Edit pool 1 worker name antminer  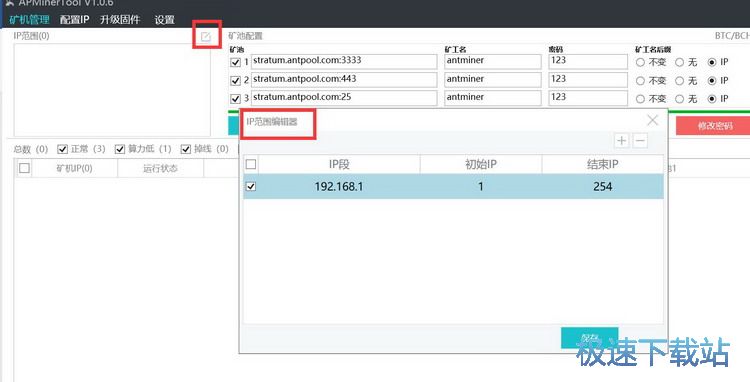tap(493, 61)
